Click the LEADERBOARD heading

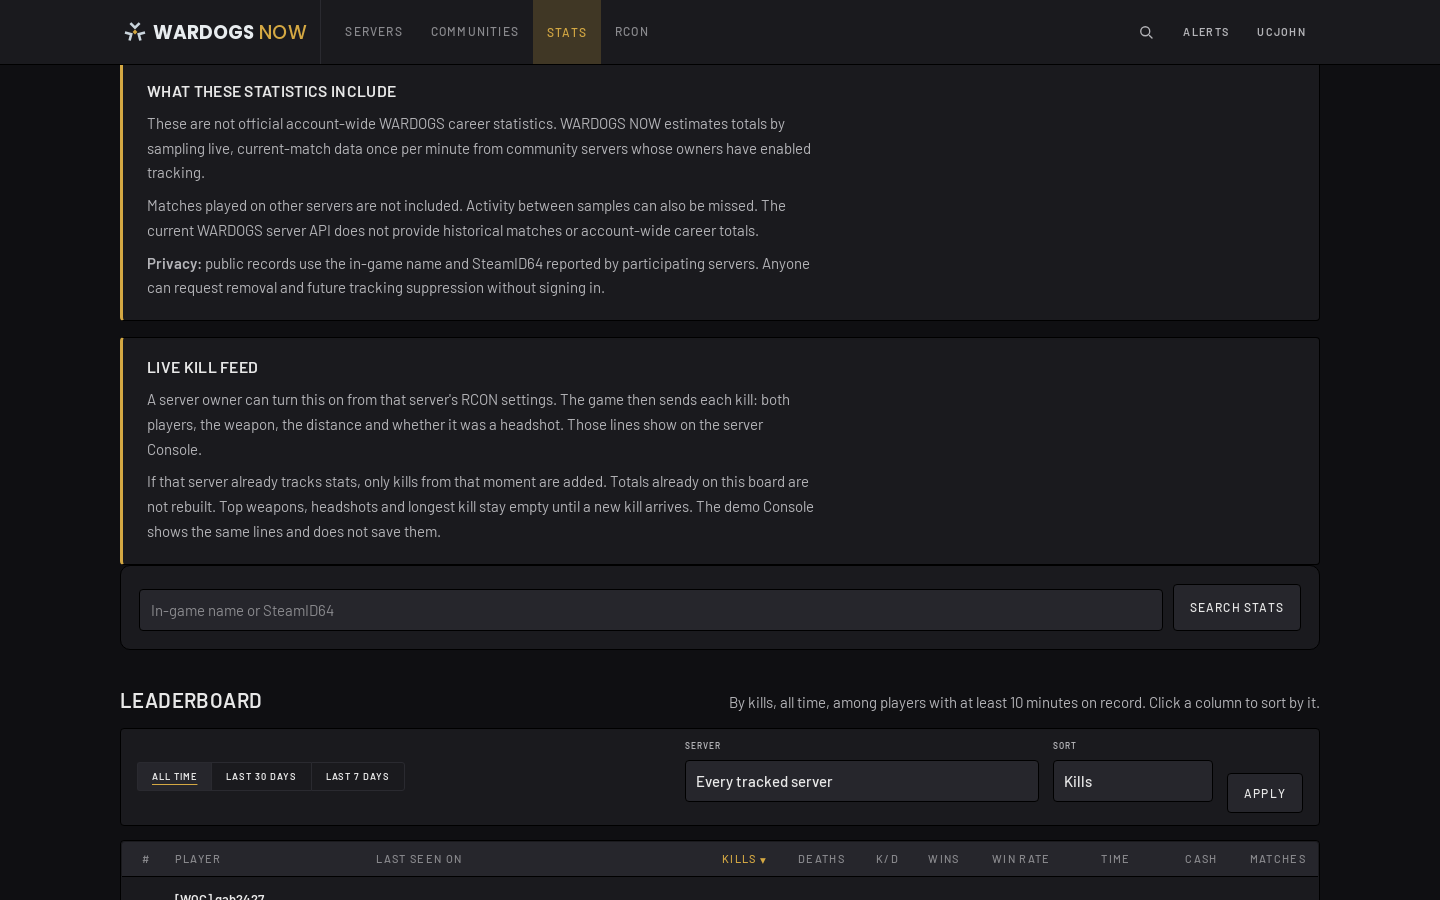point(191,701)
